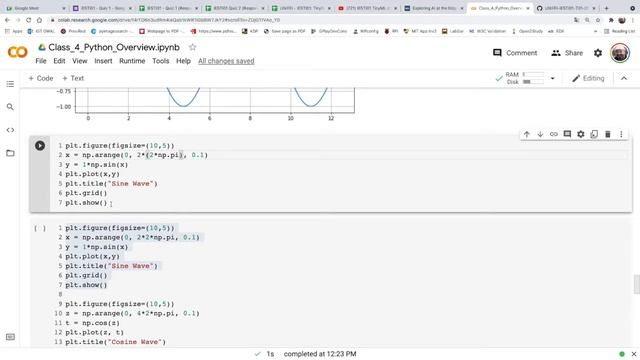Viewport: 640px width, 360px height.
Task: Add a comment to the cell
Action: (567, 134)
